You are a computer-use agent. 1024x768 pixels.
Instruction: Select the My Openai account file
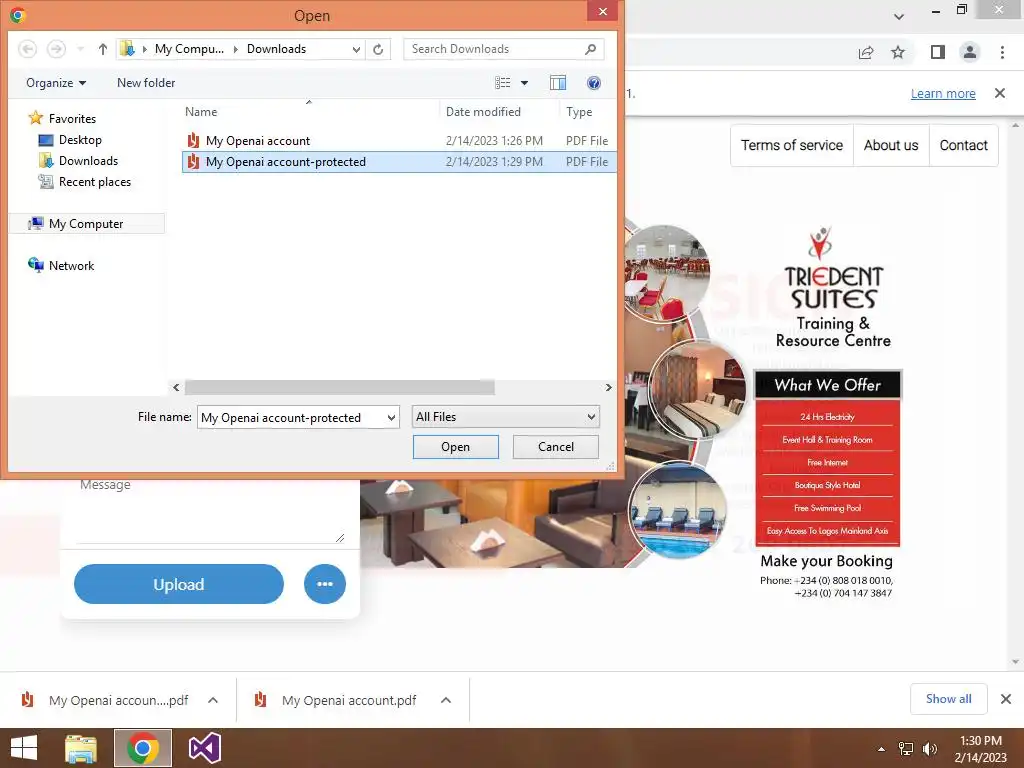click(x=398, y=140)
